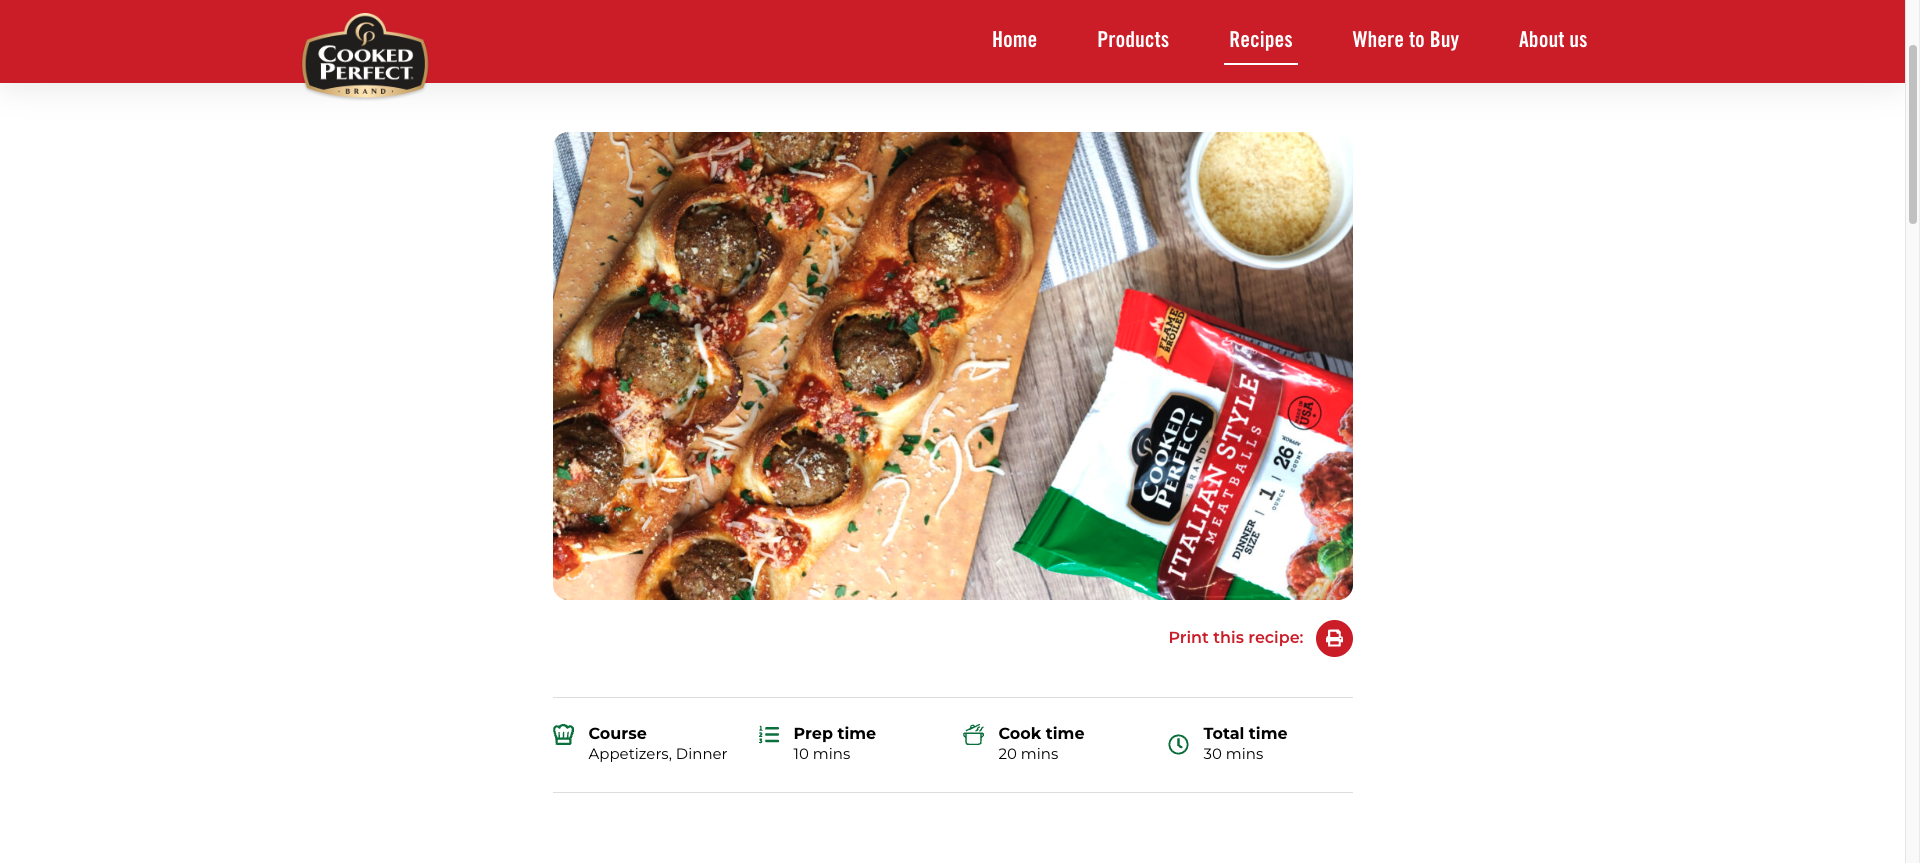Click the Cook time label

[1041, 734]
